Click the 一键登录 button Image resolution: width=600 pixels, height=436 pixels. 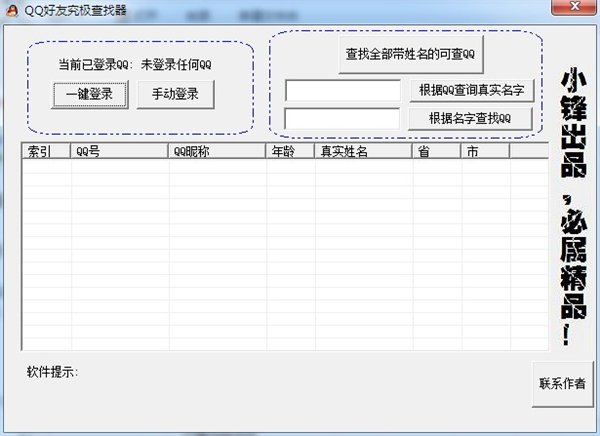[x=90, y=94]
